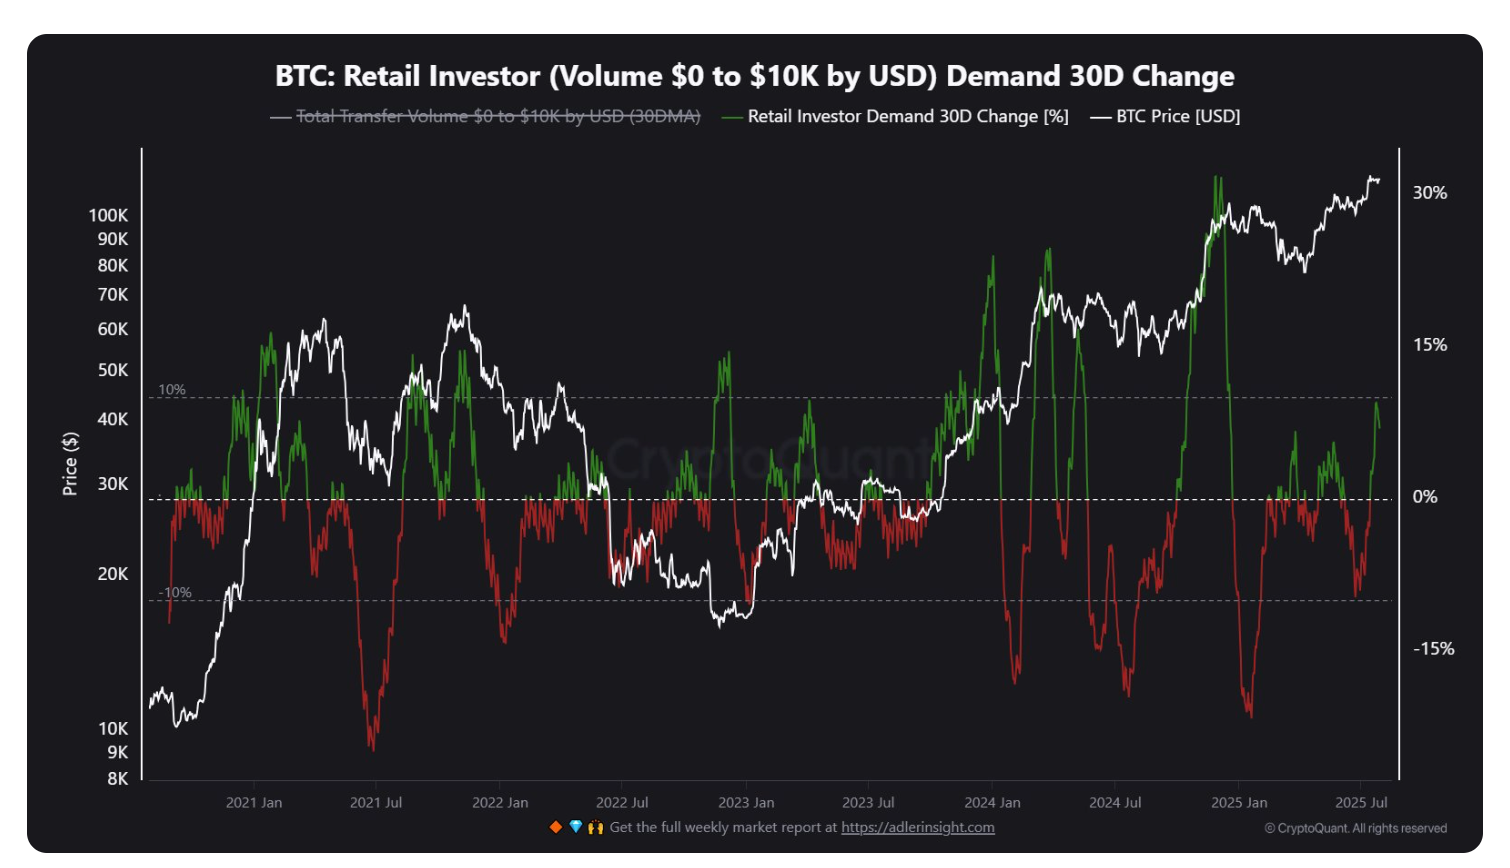Click the white BTC Price legend line marker
The height and width of the screenshot is (868, 1510).
[1101, 117]
